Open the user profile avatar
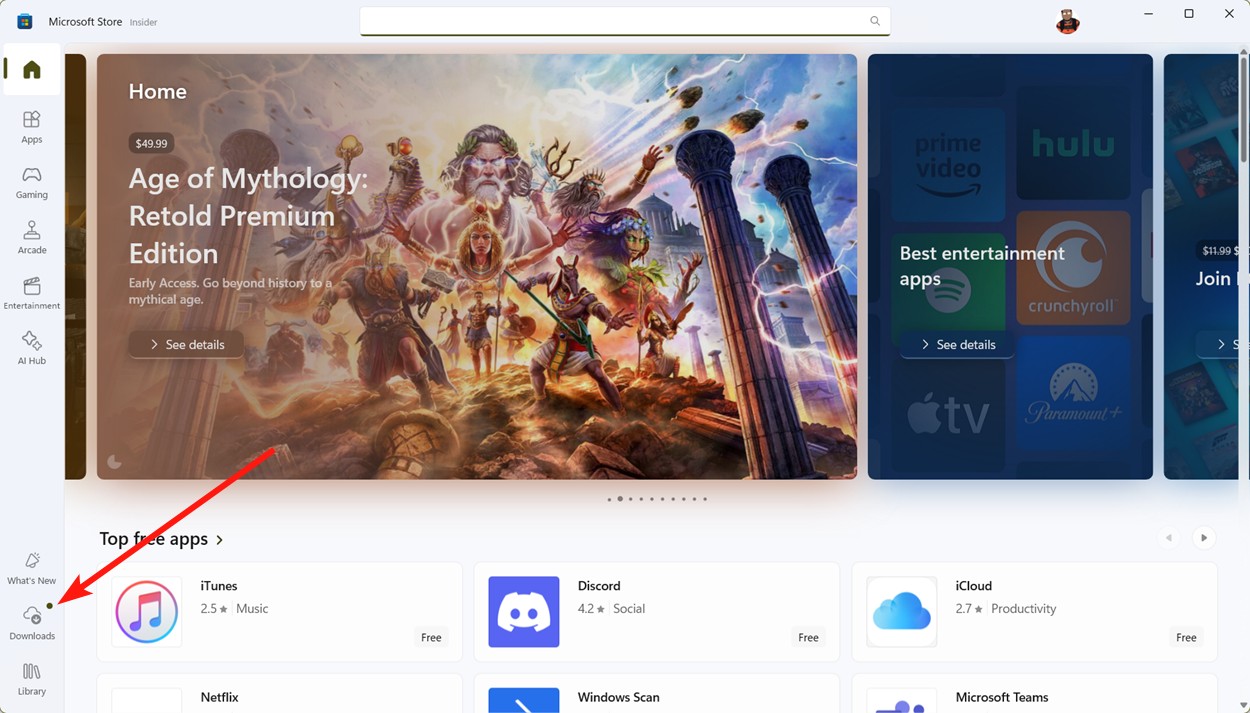The height and width of the screenshot is (713, 1250). 1068,21
